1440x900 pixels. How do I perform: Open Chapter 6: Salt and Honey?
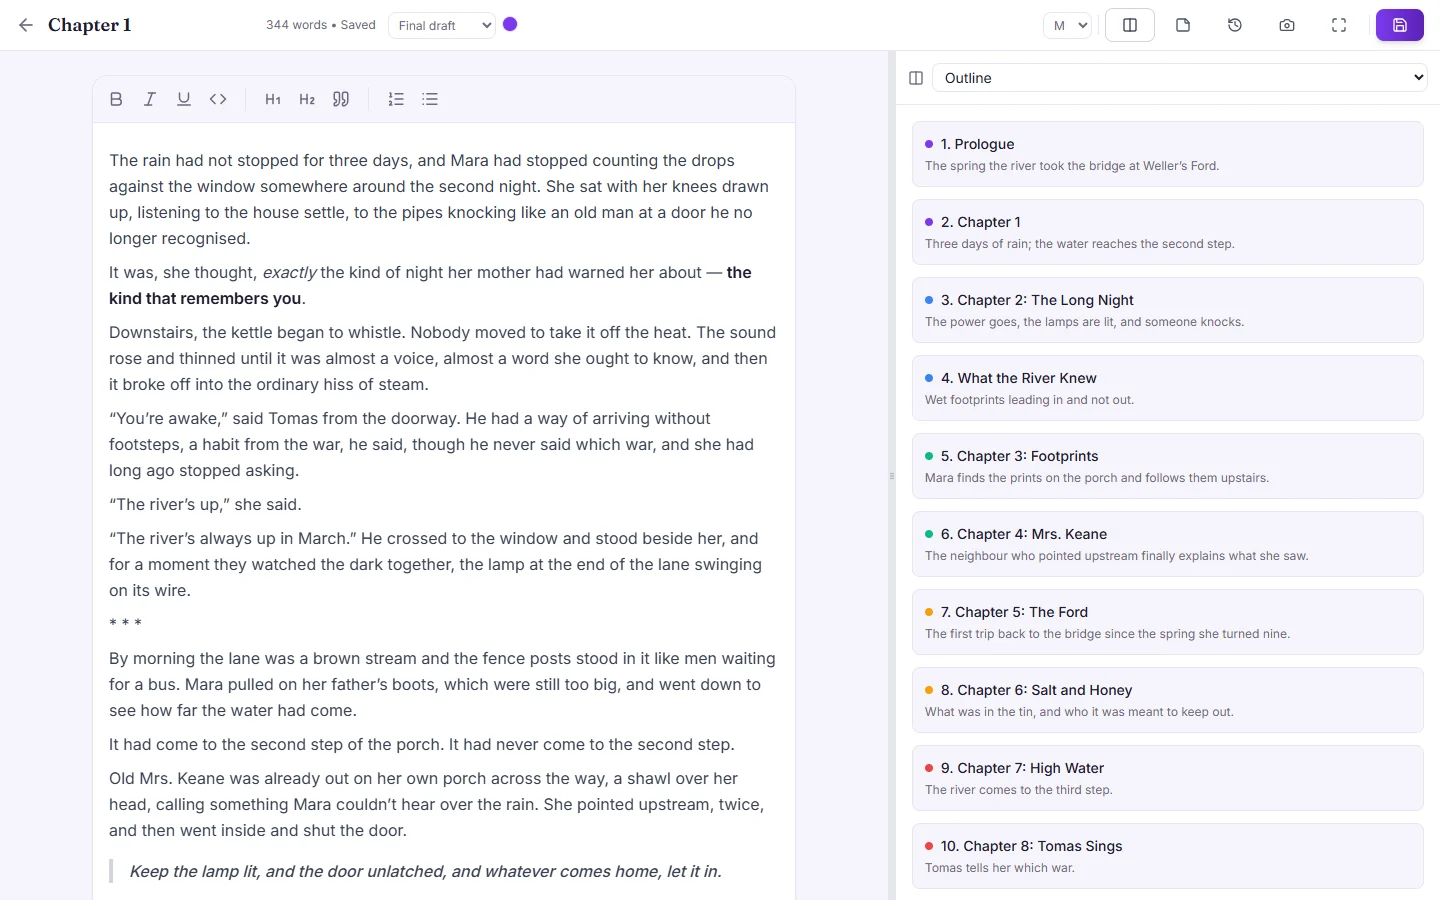(x=1168, y=700)
